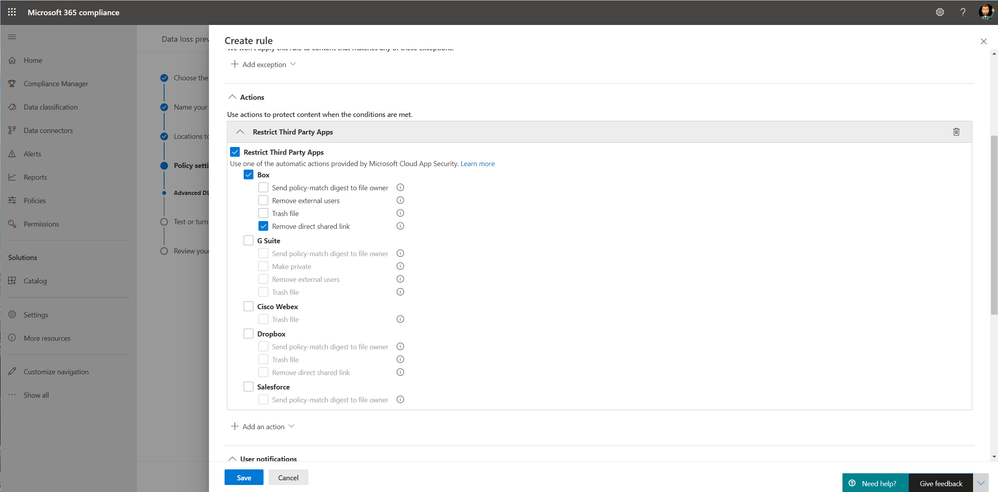998x492 pixels.
Task: Open the help question mark icon
Action: 963,12
